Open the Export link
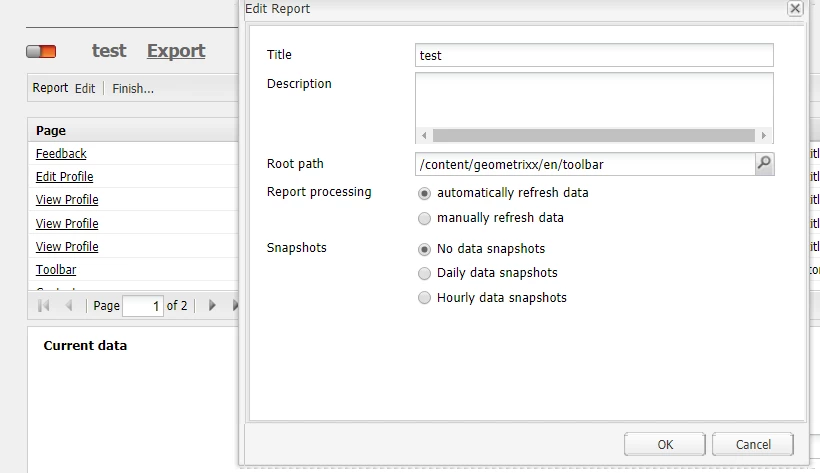 click(176, 51)
